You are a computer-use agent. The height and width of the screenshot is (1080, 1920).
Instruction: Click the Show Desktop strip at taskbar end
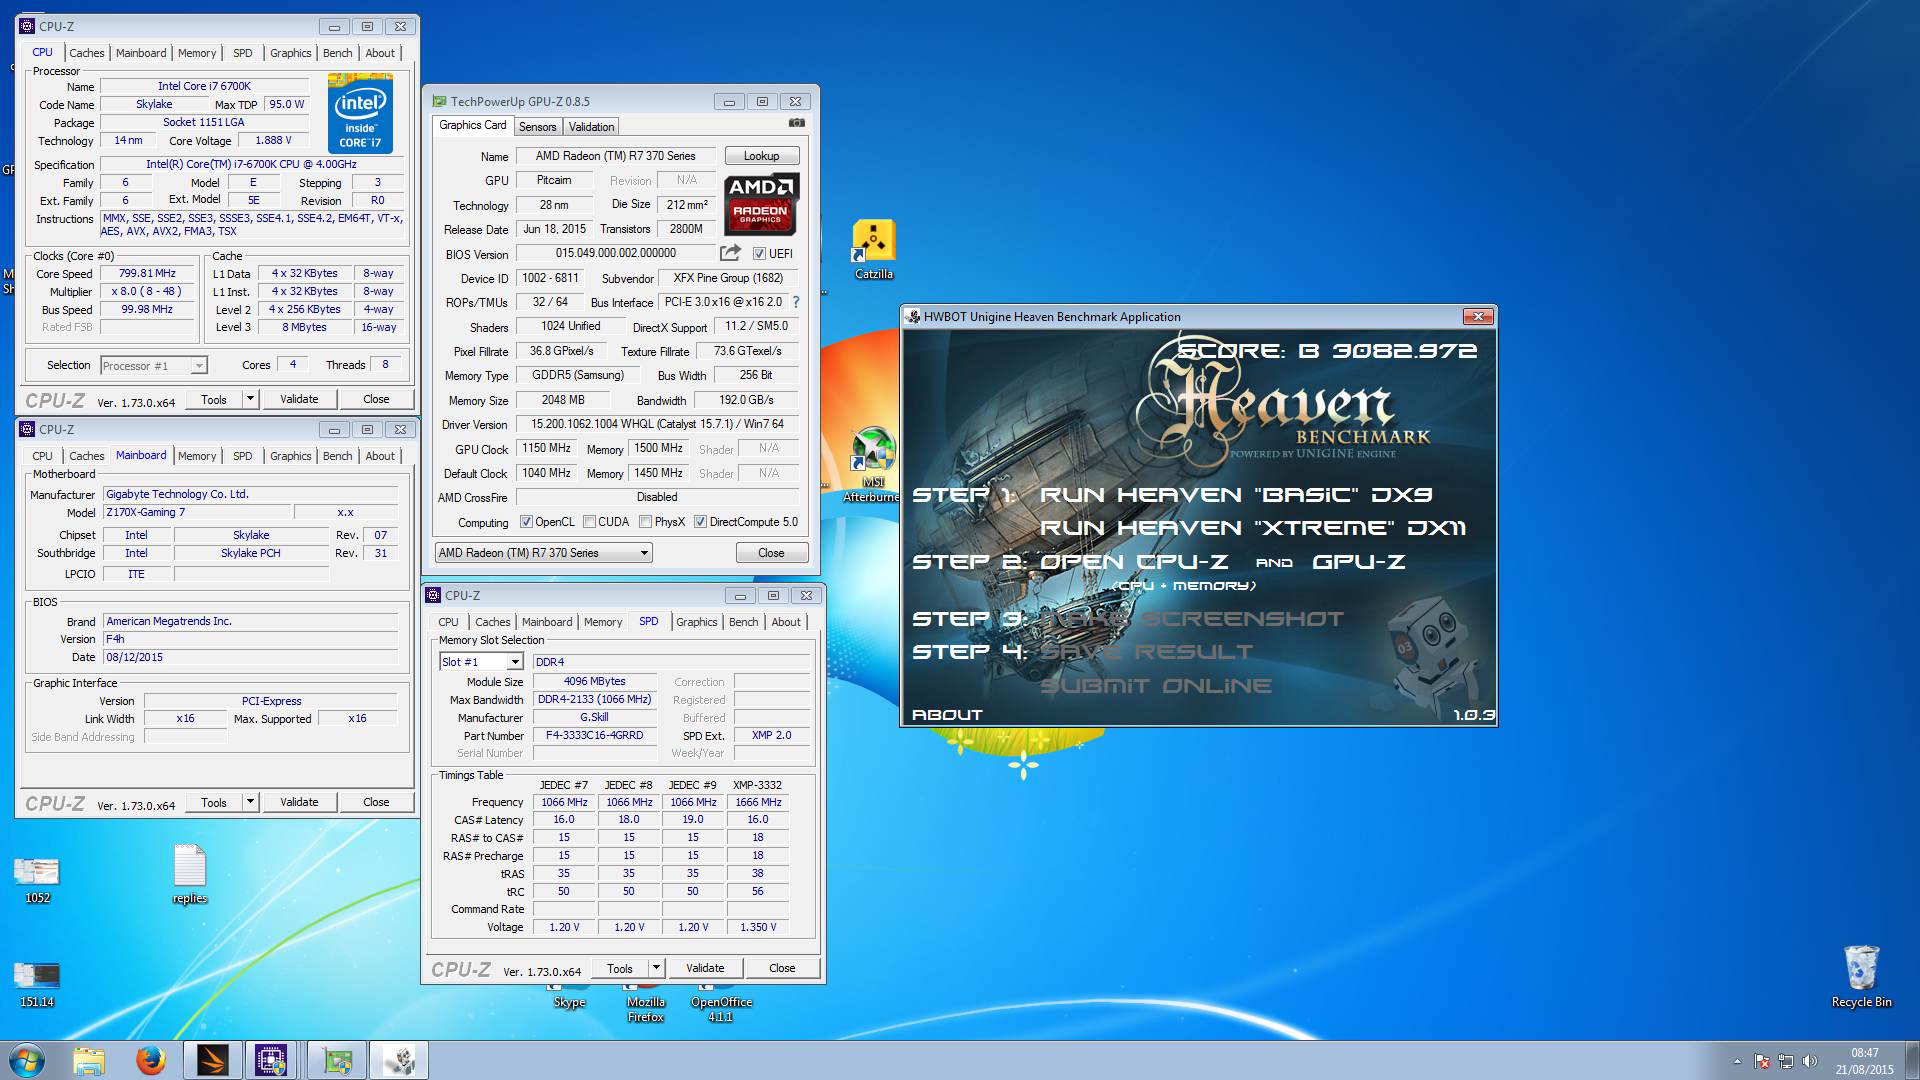1912,1060
